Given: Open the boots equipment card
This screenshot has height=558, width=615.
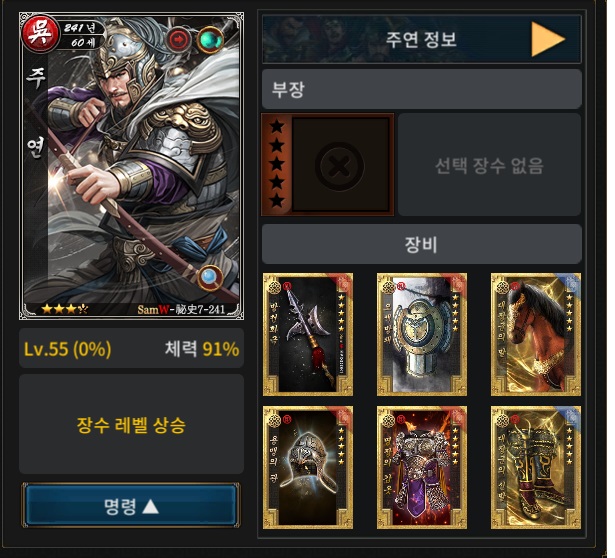Looking at the screenshot, I should pyautogui.click(x=536, y=467).
